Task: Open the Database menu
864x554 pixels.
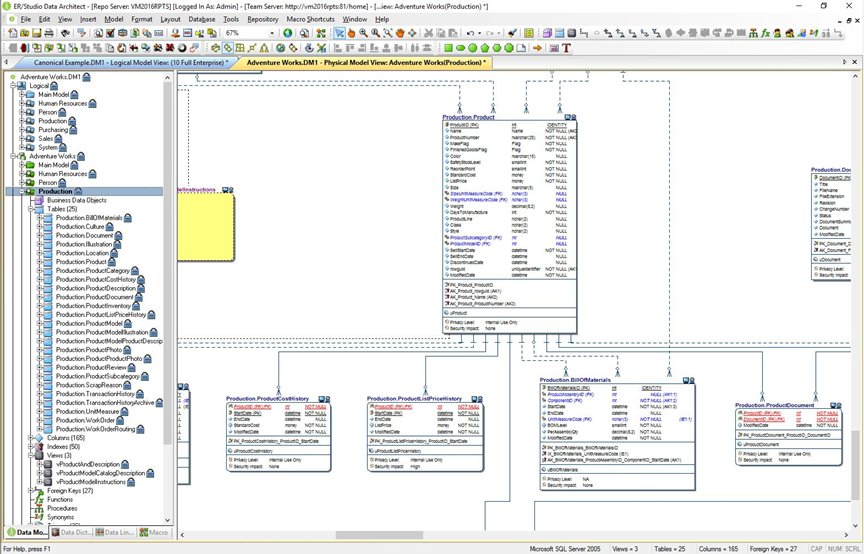Action: (202, 19)
